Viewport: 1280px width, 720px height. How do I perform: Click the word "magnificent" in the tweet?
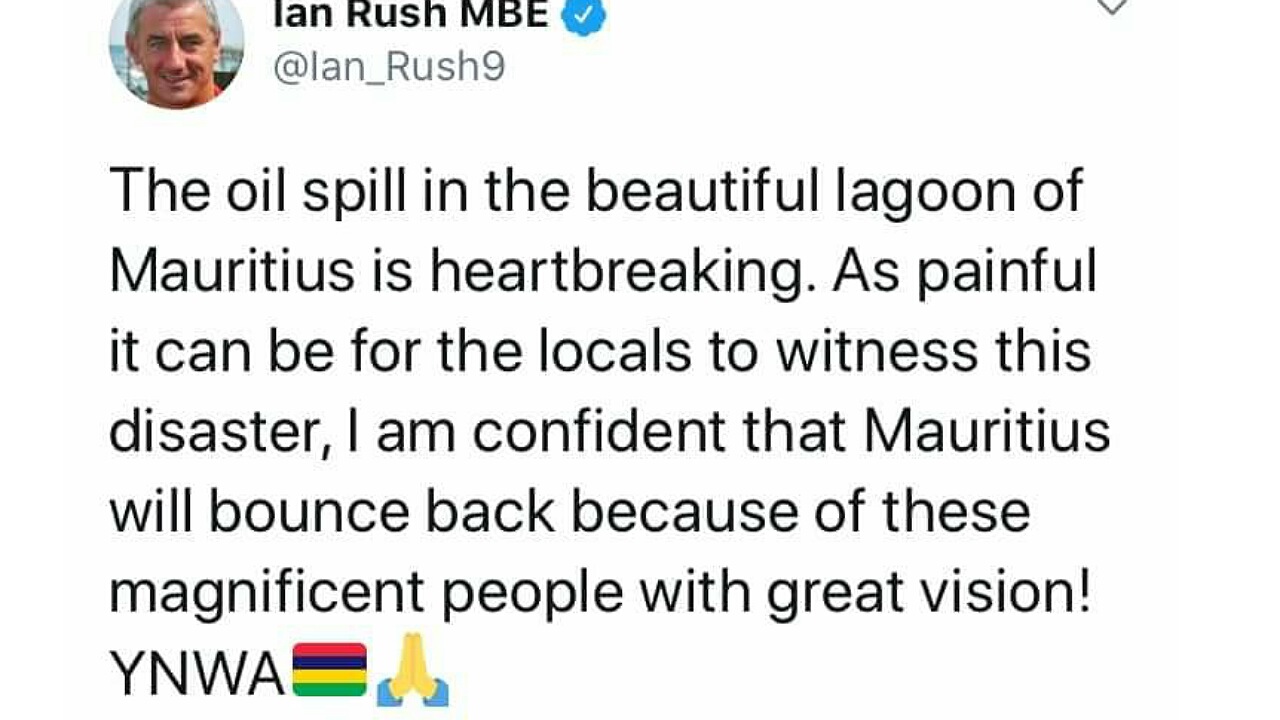click(266, 593)
